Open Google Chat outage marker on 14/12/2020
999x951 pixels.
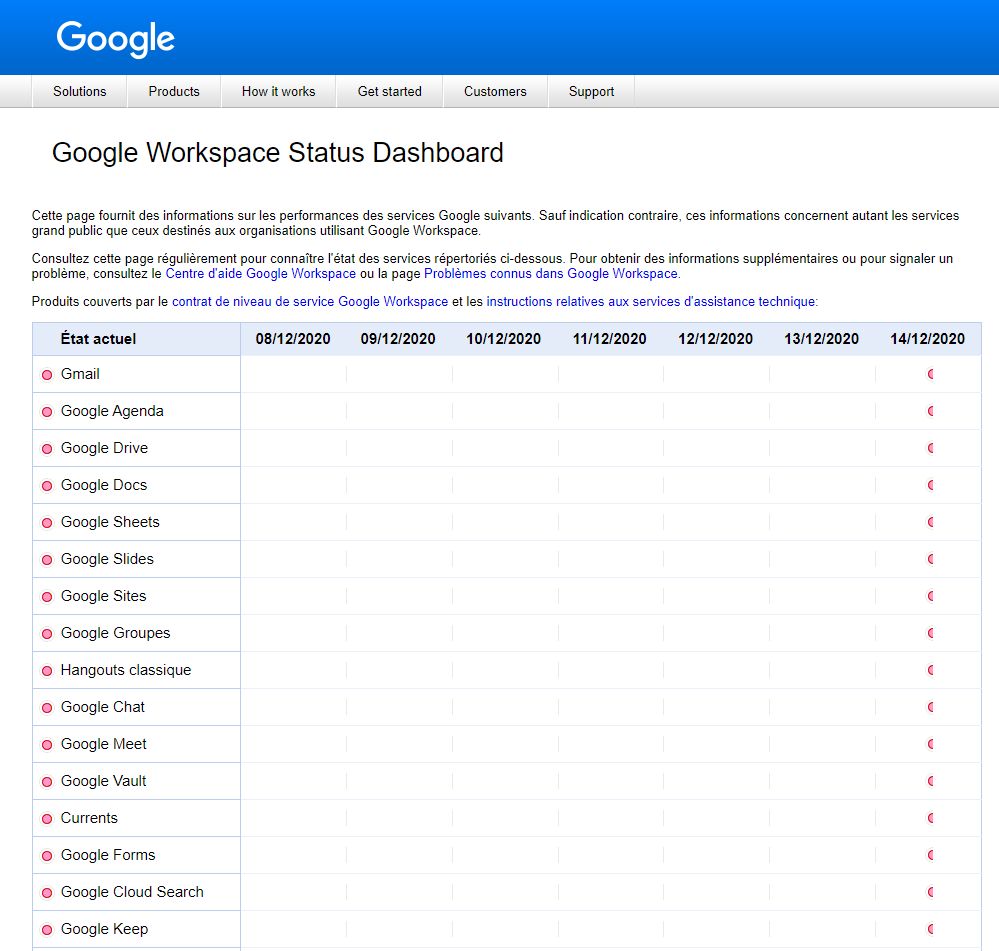pyautogui.click(x=930, y=706)
